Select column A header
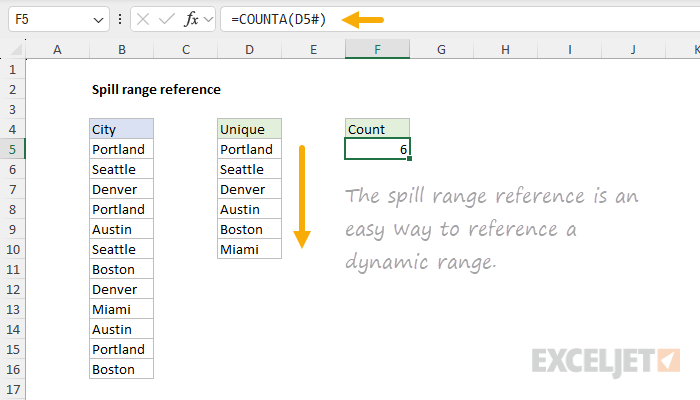Viewport: 700px width, 400px height. pos(58,49)
